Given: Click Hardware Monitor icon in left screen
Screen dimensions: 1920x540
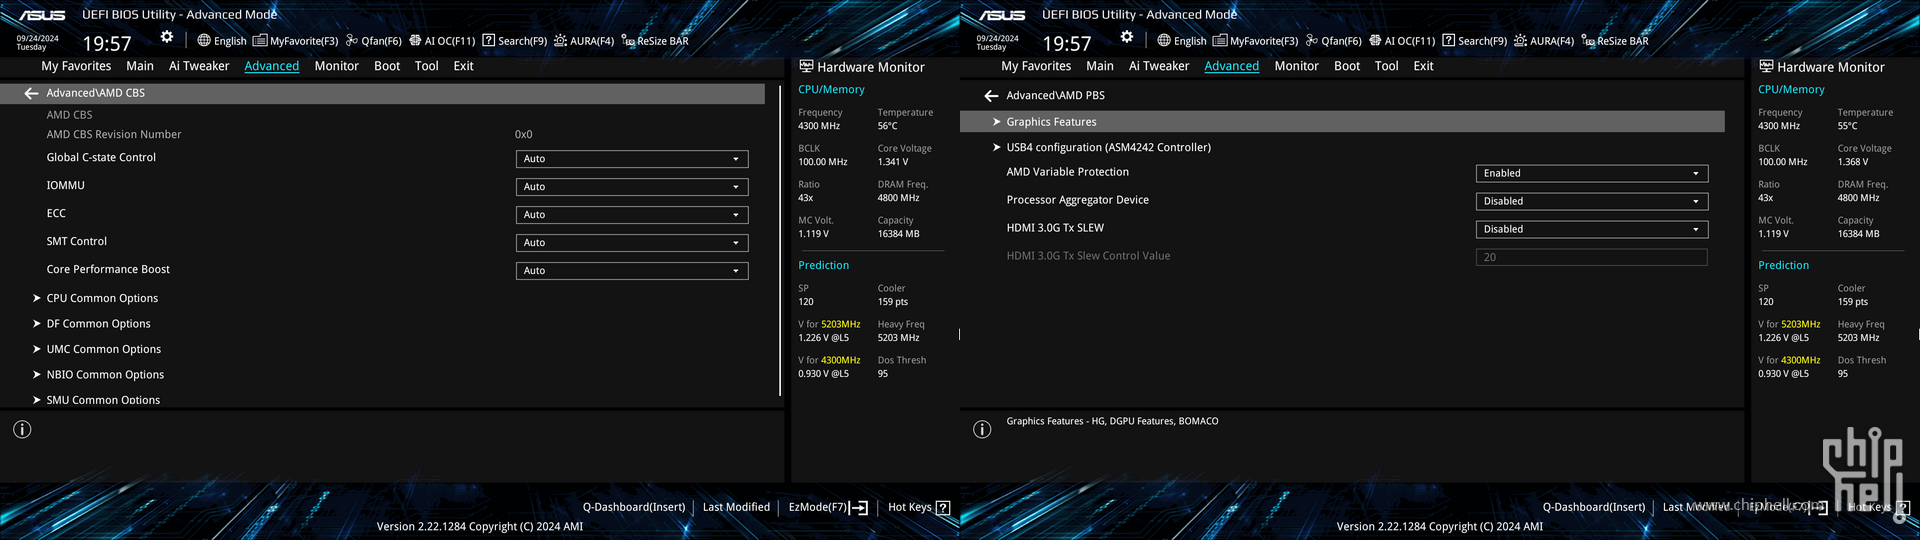Looking at the screenshot, I should point(806,66).
